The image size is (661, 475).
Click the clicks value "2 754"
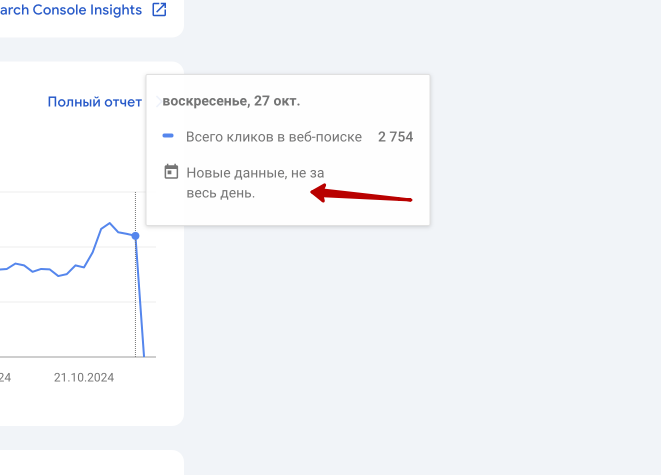point(395,137)
